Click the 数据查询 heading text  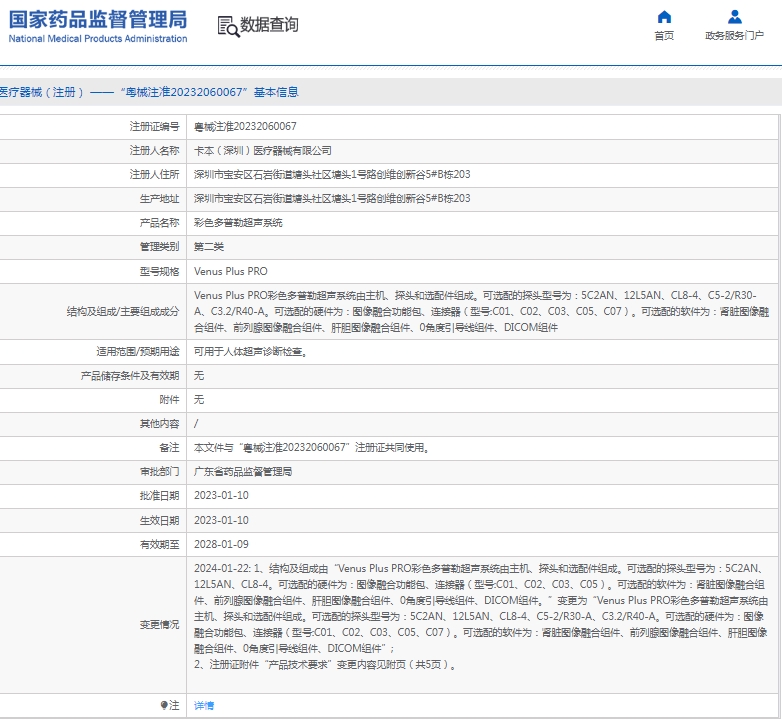point(269,25)
